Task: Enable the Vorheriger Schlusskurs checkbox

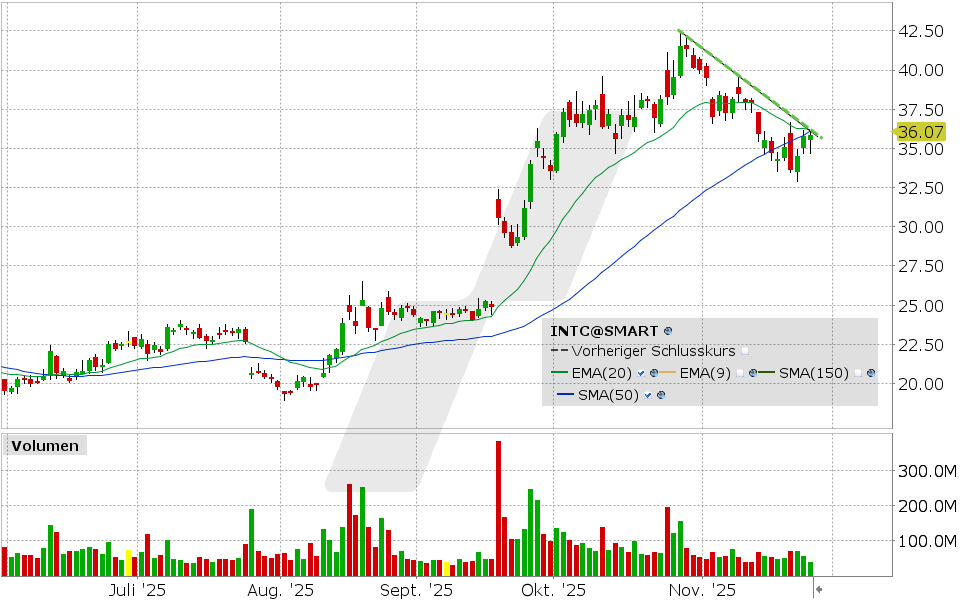Action: [x=745, y=351]
